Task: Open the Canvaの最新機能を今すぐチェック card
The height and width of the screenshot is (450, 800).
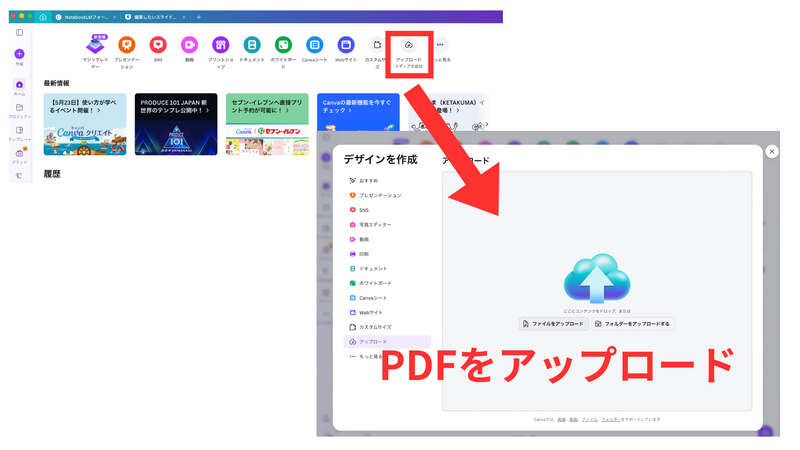Action: pyautogui.click(x=358, y=113)
